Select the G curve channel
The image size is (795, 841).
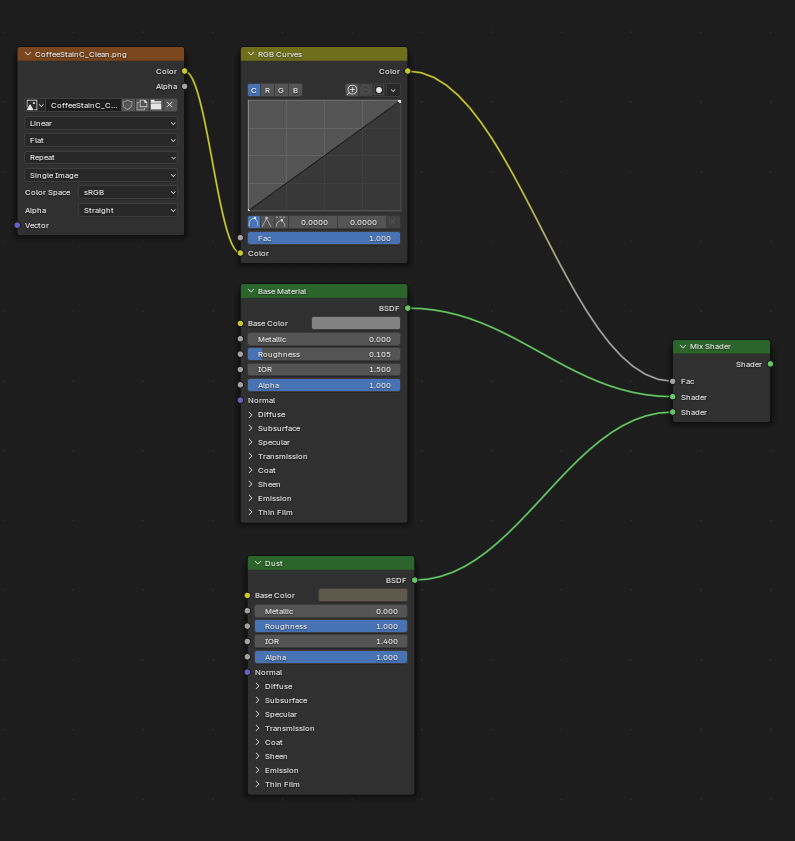tap(281, 90)
